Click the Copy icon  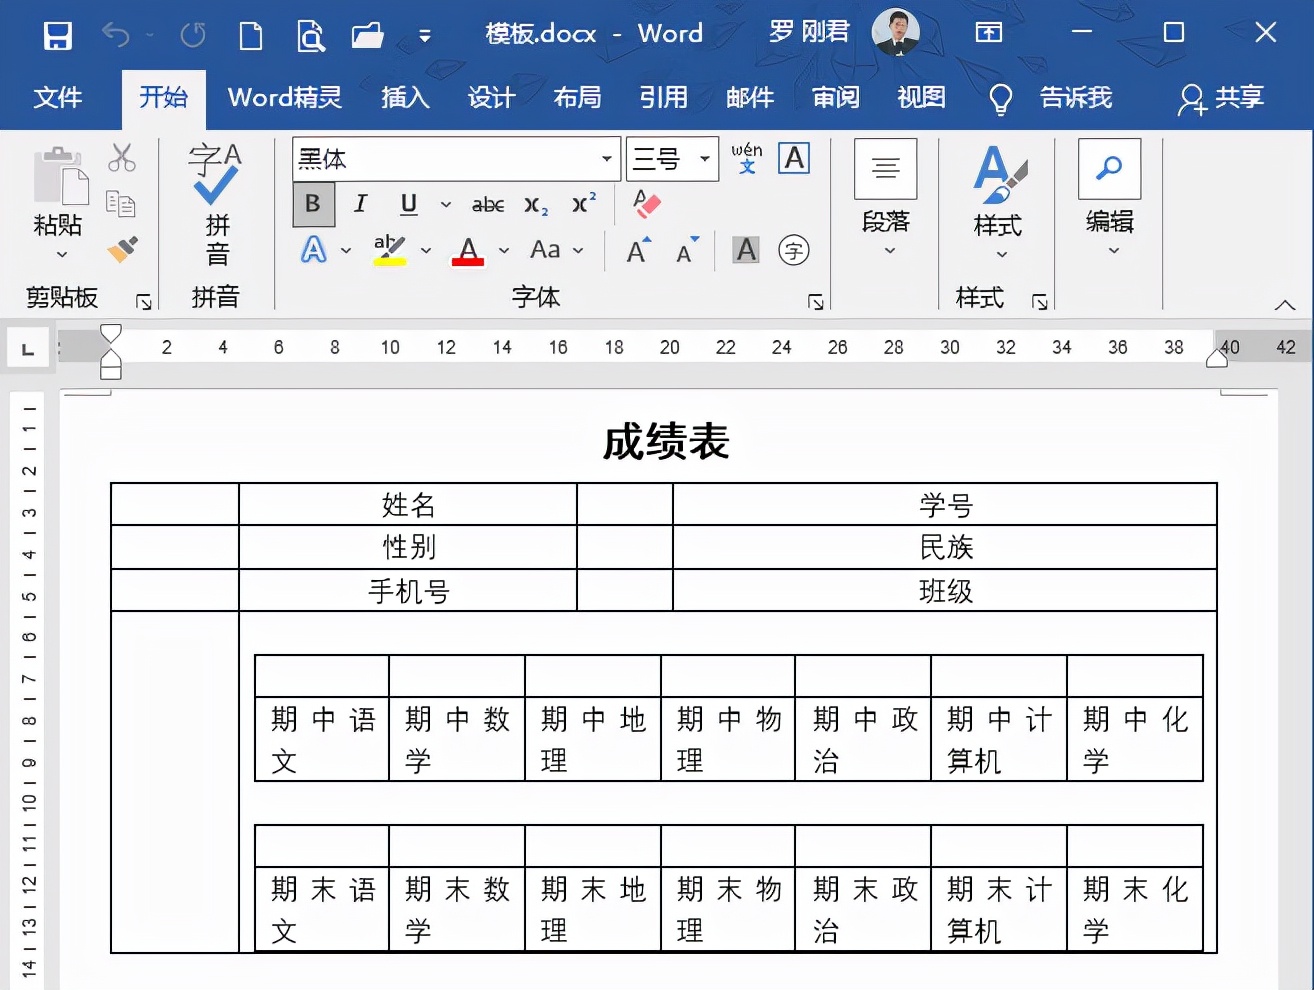121,204
